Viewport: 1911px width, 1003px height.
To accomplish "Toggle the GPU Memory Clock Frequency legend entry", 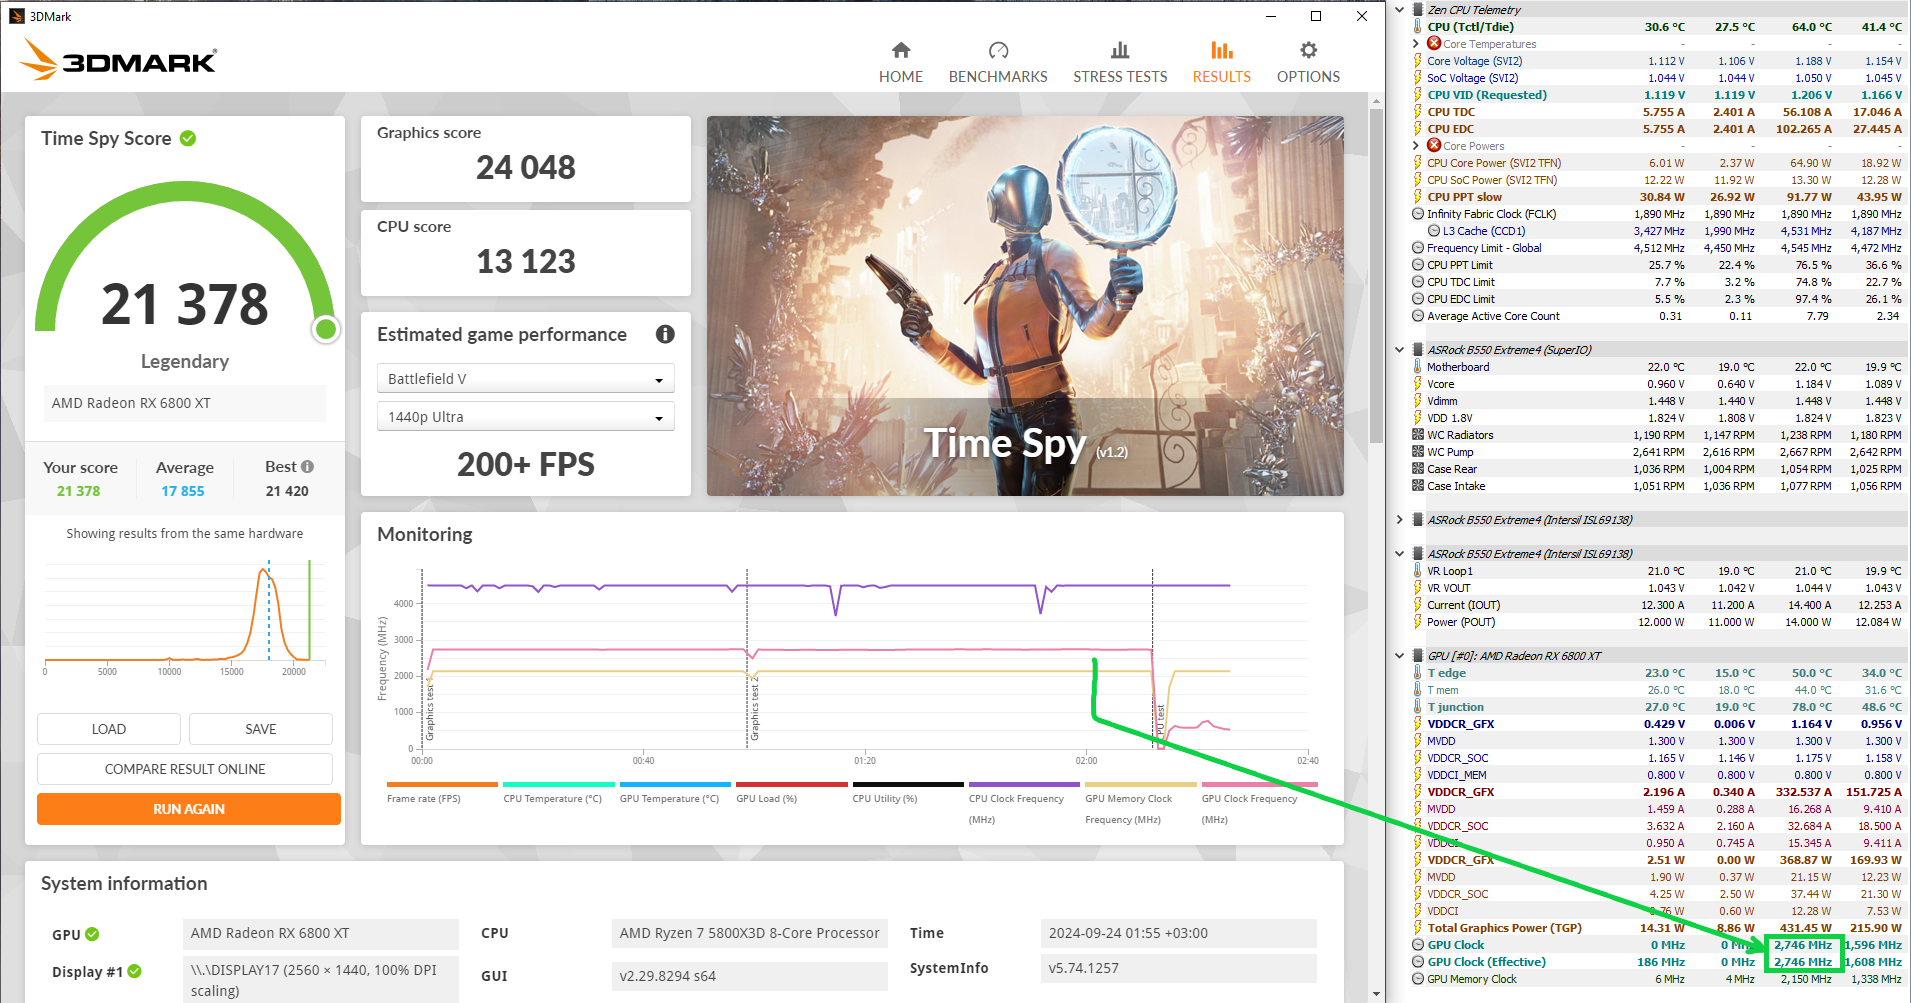I will (x=1141, y=803).
